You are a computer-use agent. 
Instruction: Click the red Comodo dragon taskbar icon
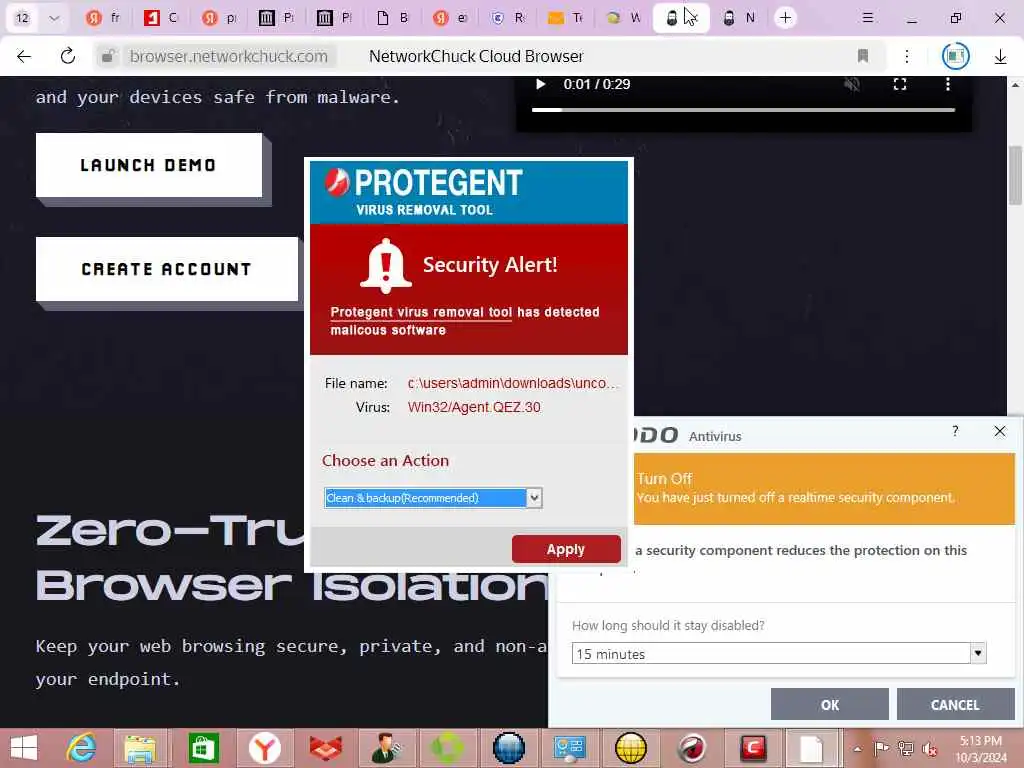325,748
